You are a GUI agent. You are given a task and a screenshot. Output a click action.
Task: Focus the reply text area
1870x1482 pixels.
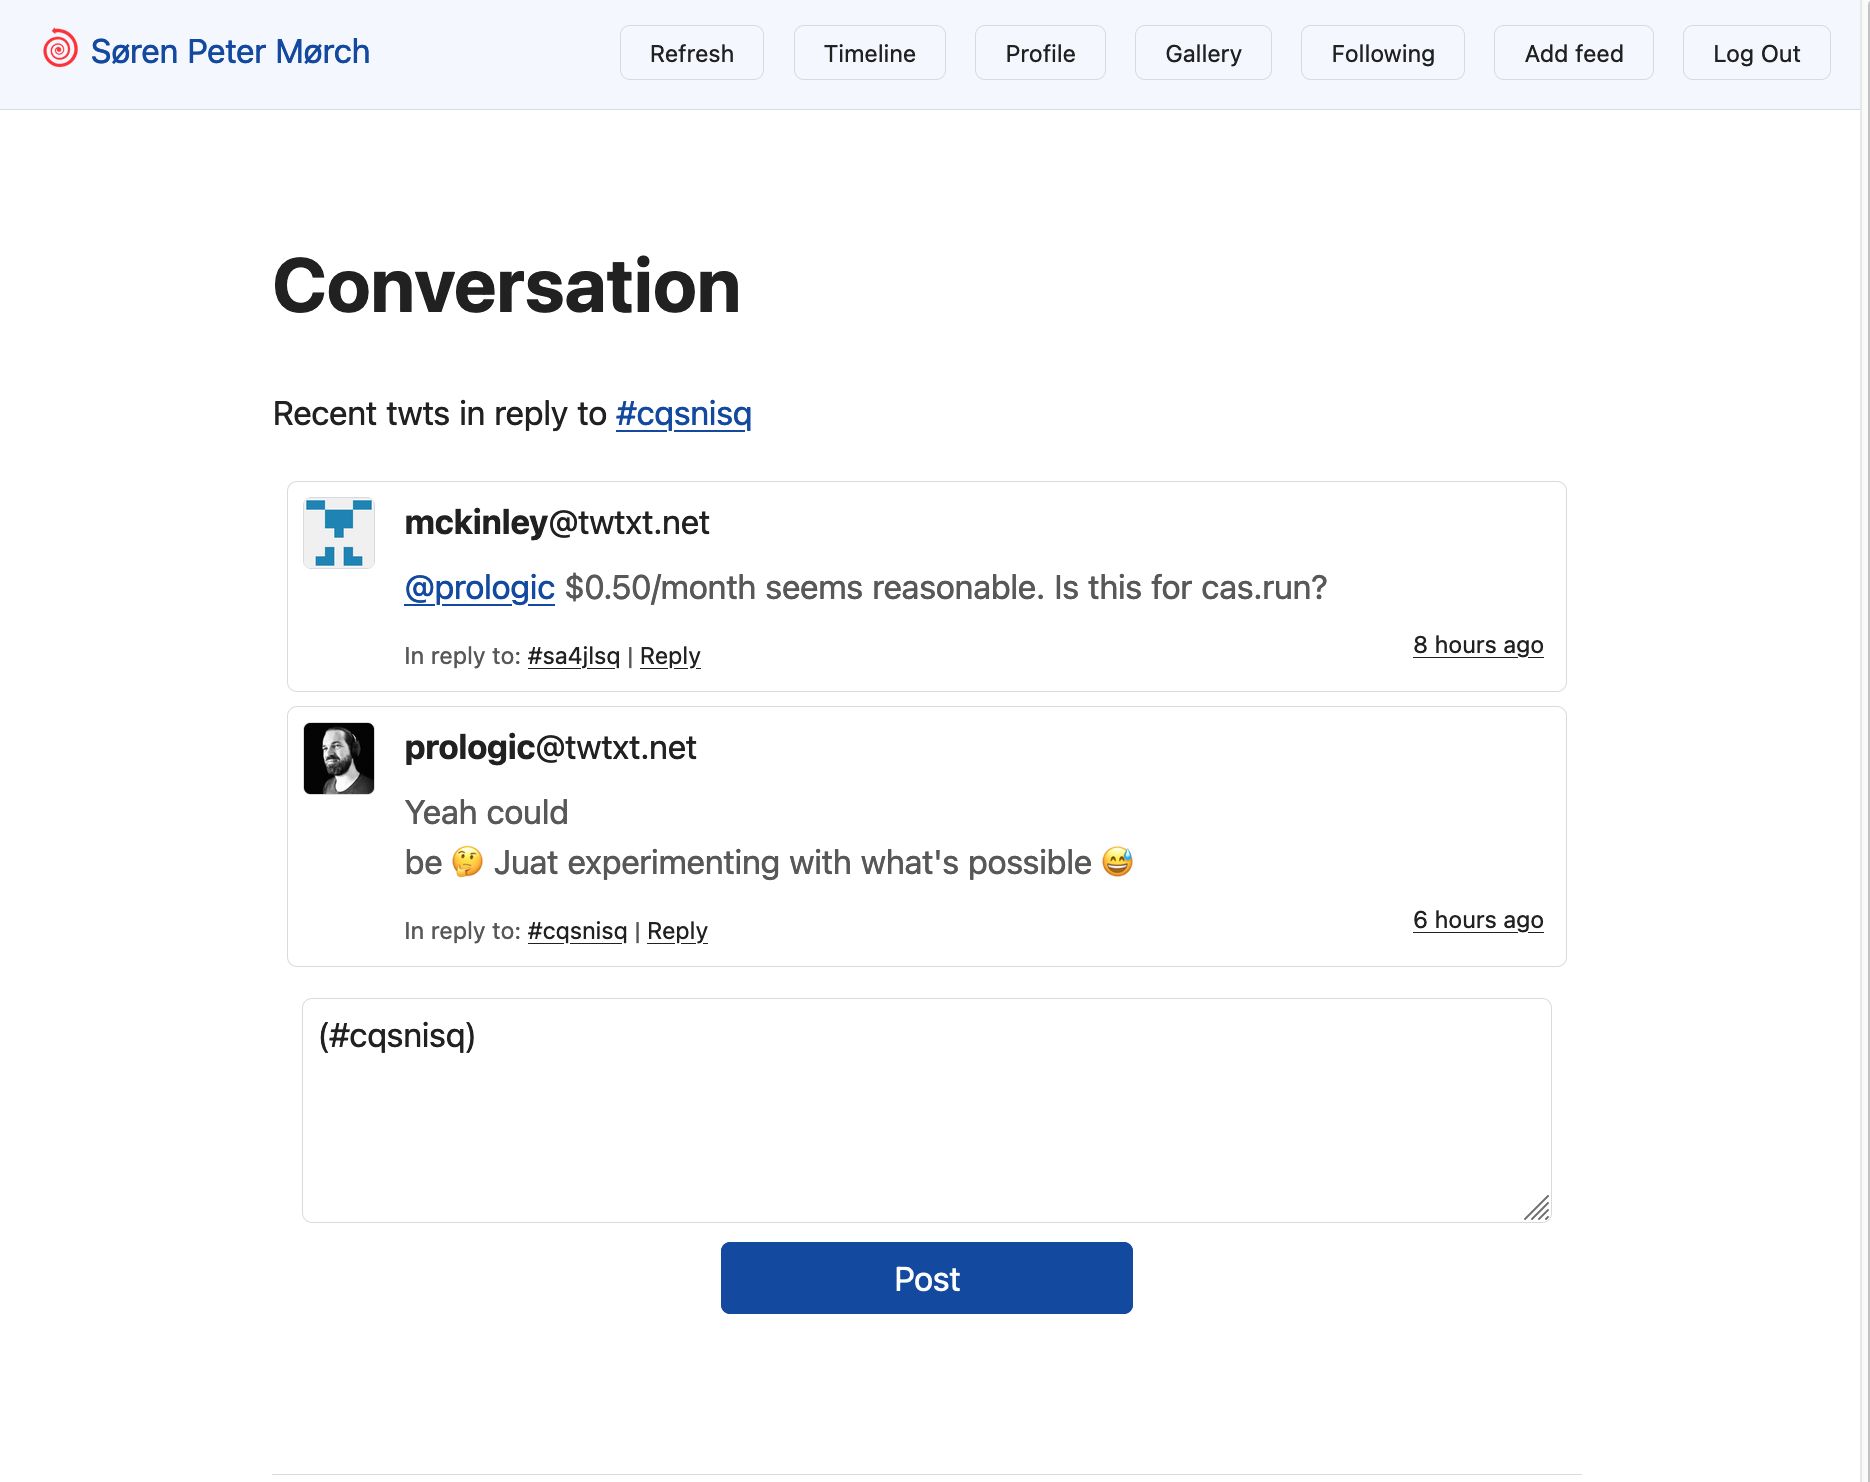[926, 1110]
